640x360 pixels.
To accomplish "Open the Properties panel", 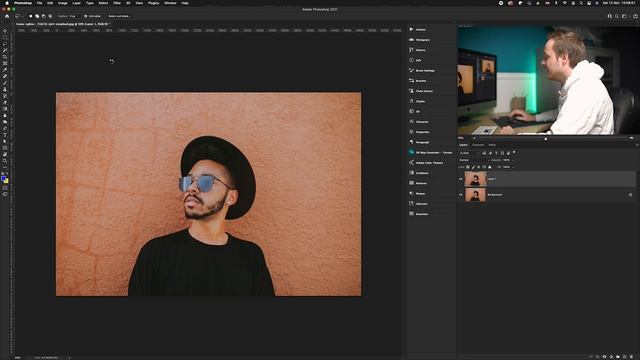I will click(420, 132).
